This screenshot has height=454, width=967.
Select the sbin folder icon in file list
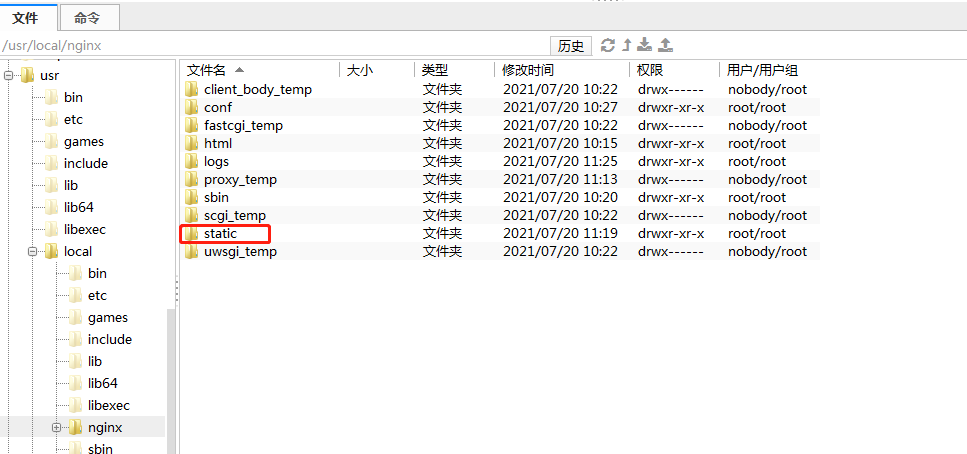click(192, 197)
